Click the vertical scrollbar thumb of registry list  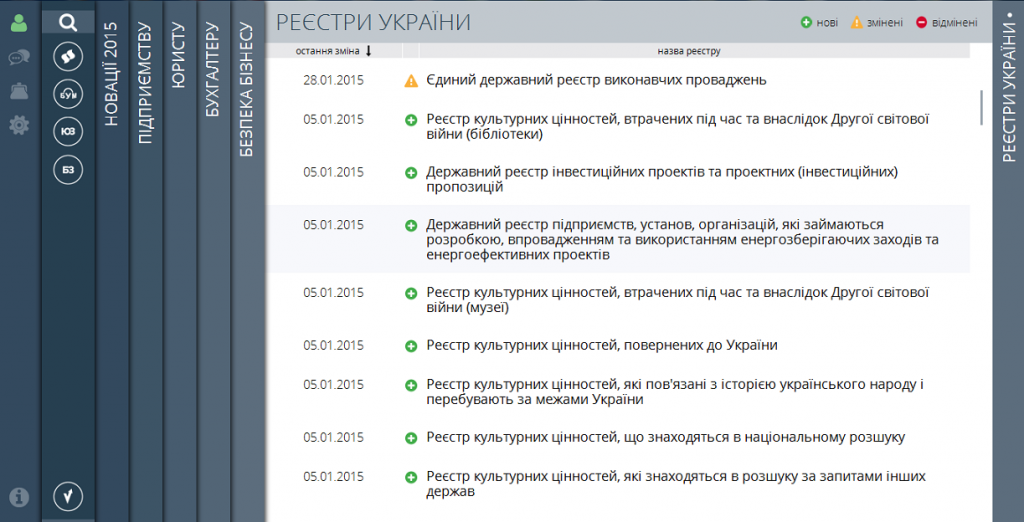click(x=981, y=107)
